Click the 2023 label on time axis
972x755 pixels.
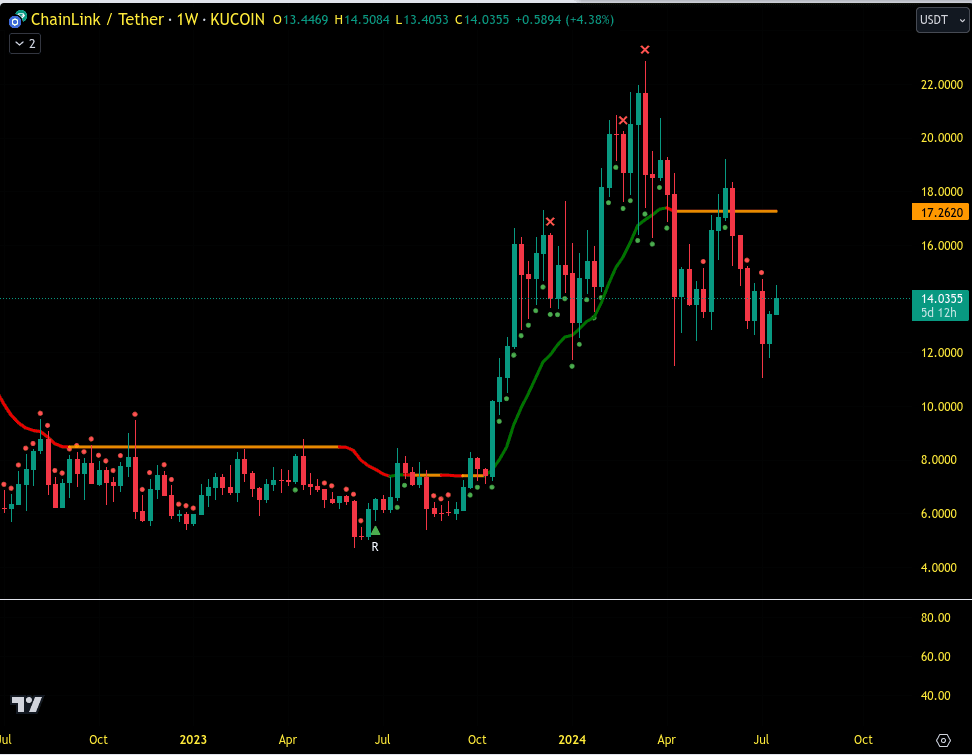193,740
